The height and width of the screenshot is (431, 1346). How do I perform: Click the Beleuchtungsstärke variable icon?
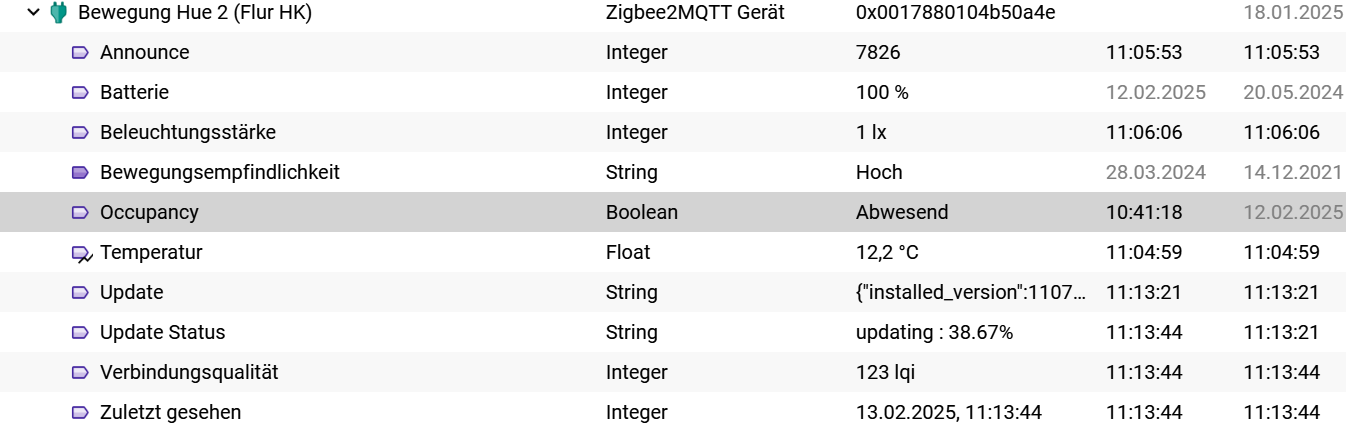click(x=81, y=133)
